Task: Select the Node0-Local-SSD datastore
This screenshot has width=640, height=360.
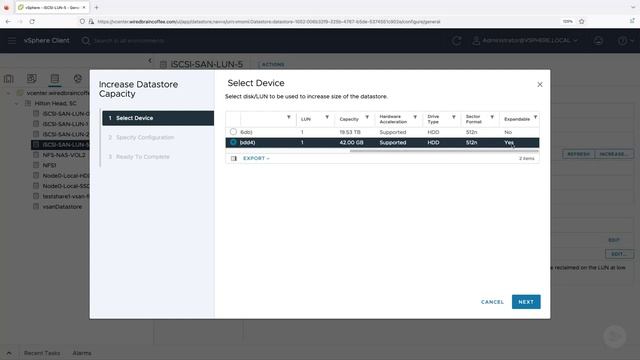Action: pos(65,186)
